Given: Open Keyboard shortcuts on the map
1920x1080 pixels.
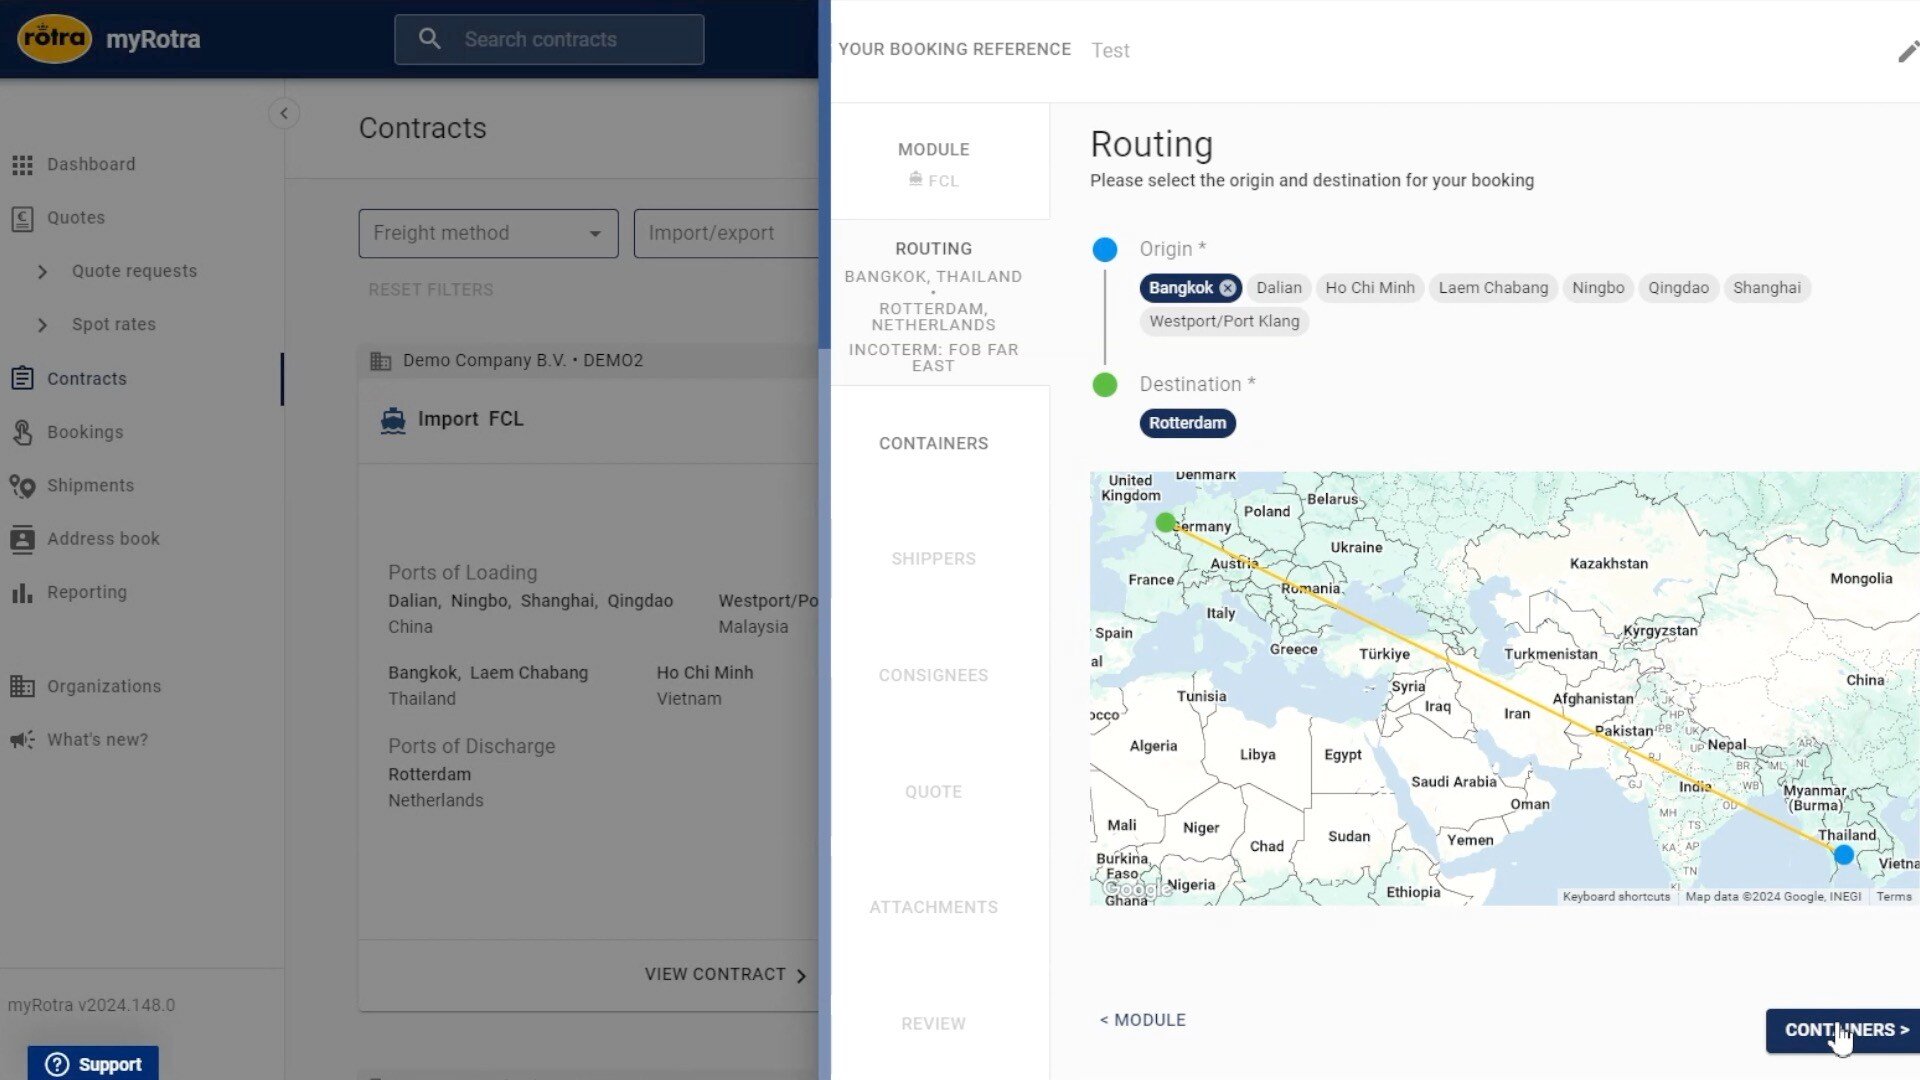Looking at the screenshot, I should 1616,897.
